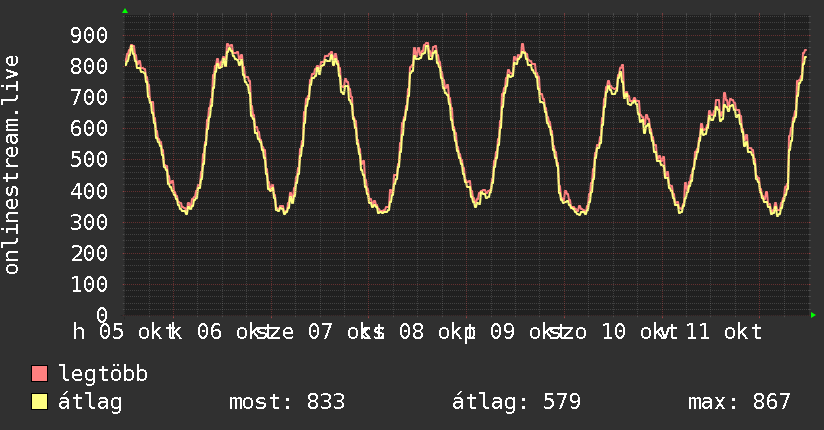Click the yellow átlag legend swatch
The width and height of the screenshot is (824, 430).
coord(39,402)
